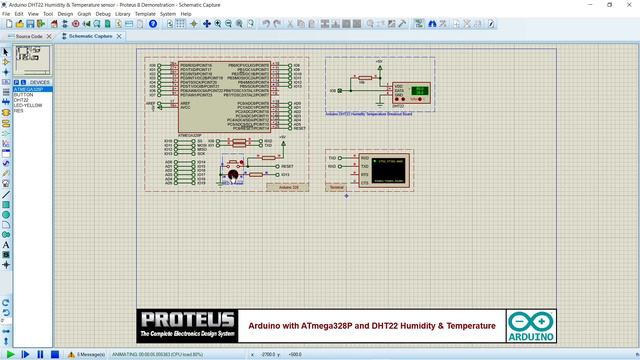Viewport: 640px width, 360px height.
Task: Select the Markers plus tool at sidebar bottom
Action: 6,265
